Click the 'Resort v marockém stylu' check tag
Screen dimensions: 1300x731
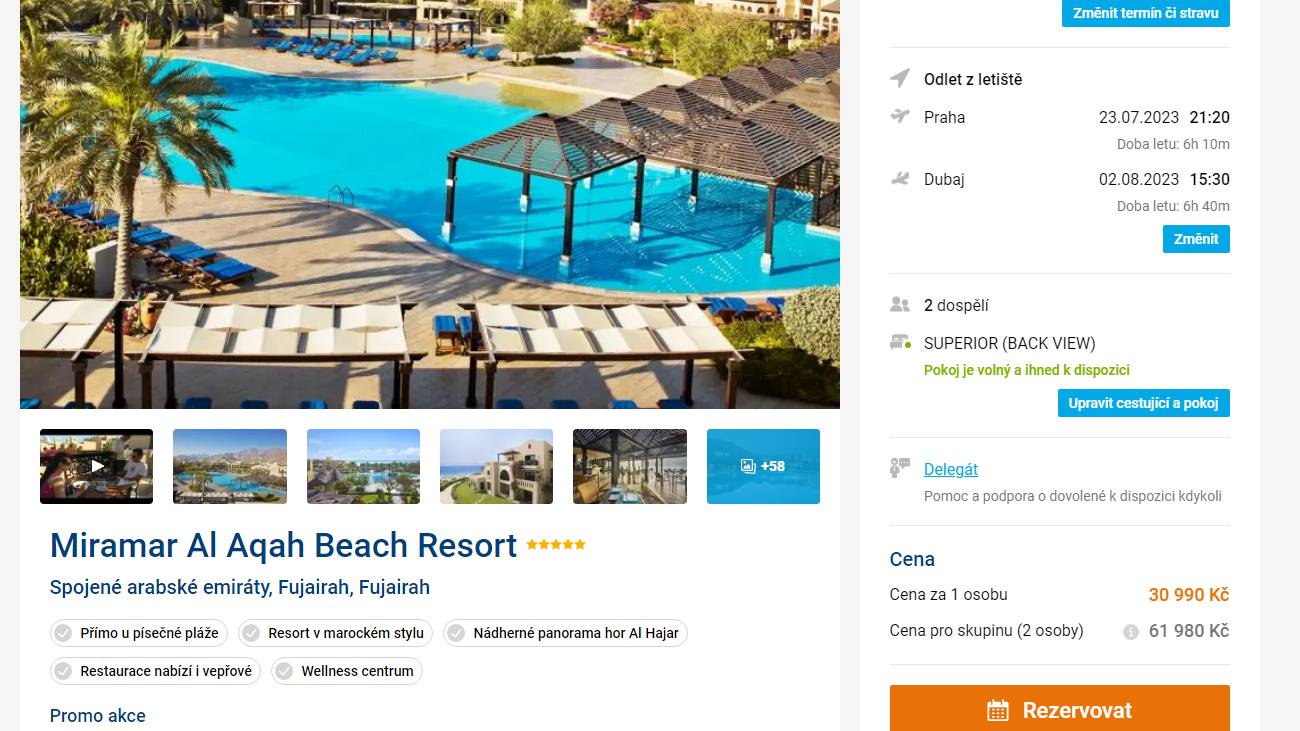click(336, 633)
